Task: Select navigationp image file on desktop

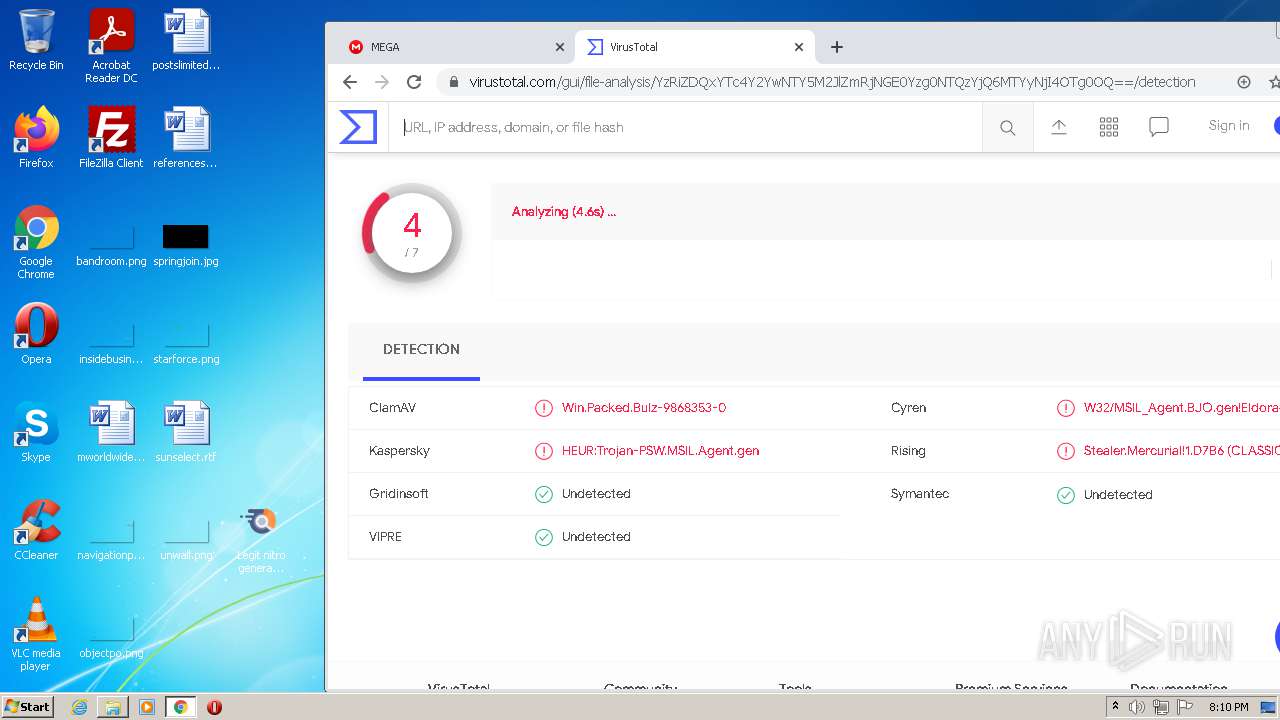Action: pos(111,540)
